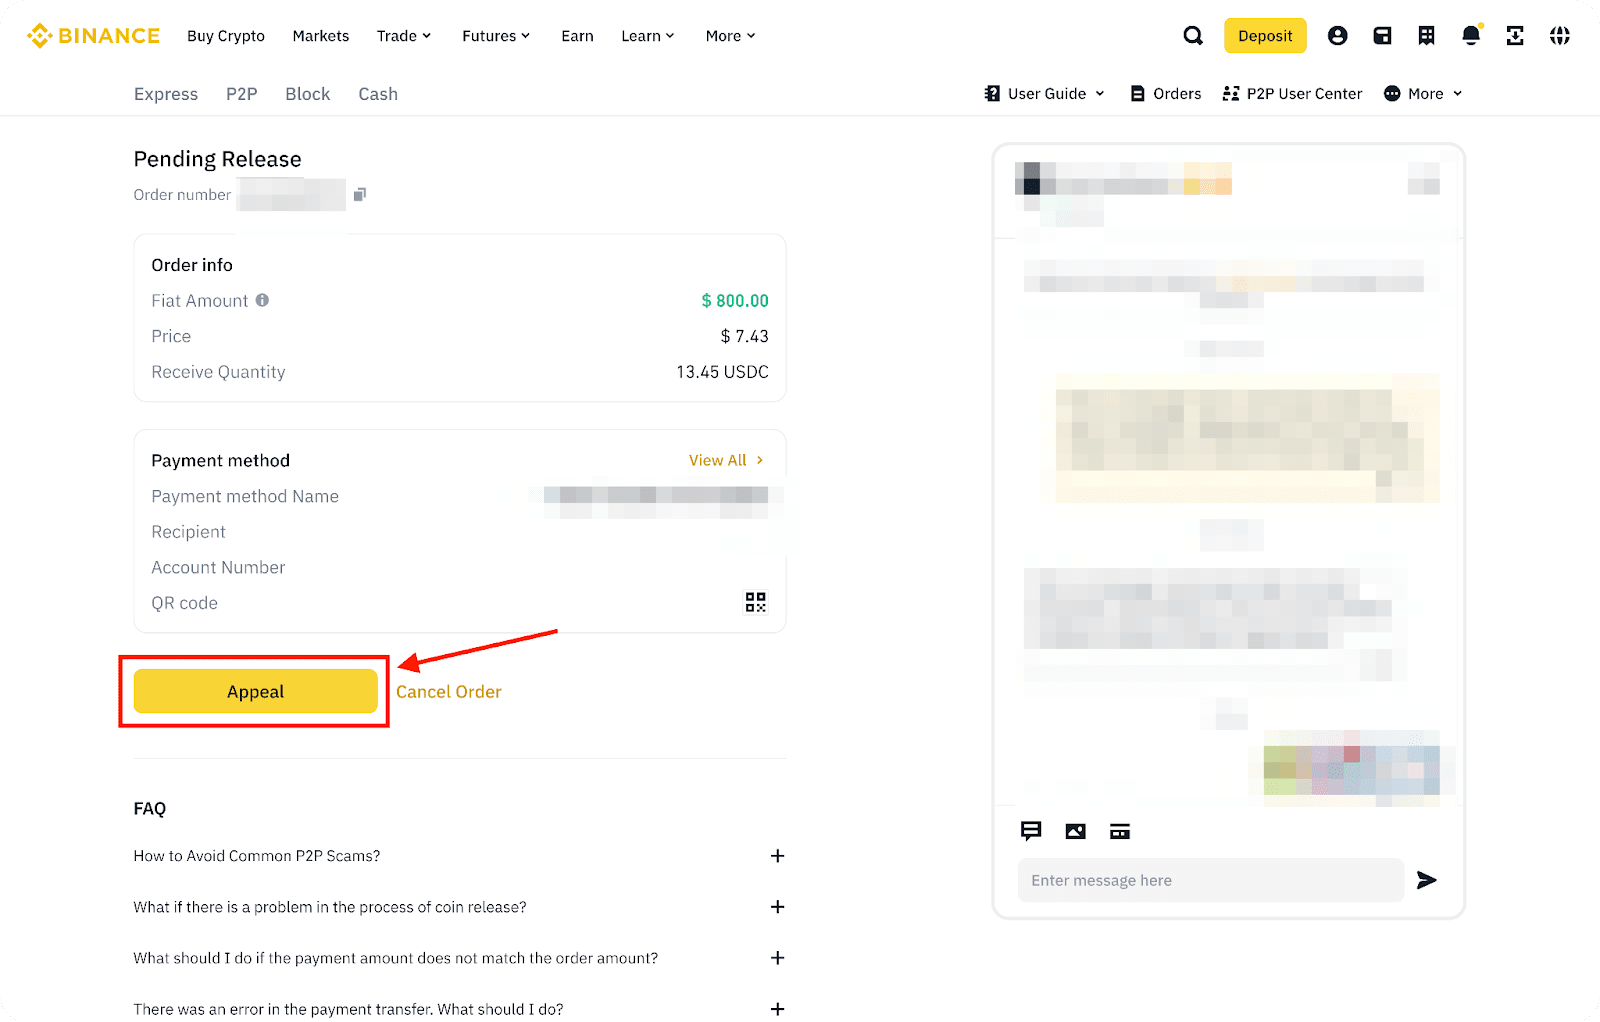Click the Account Number label

218,567
